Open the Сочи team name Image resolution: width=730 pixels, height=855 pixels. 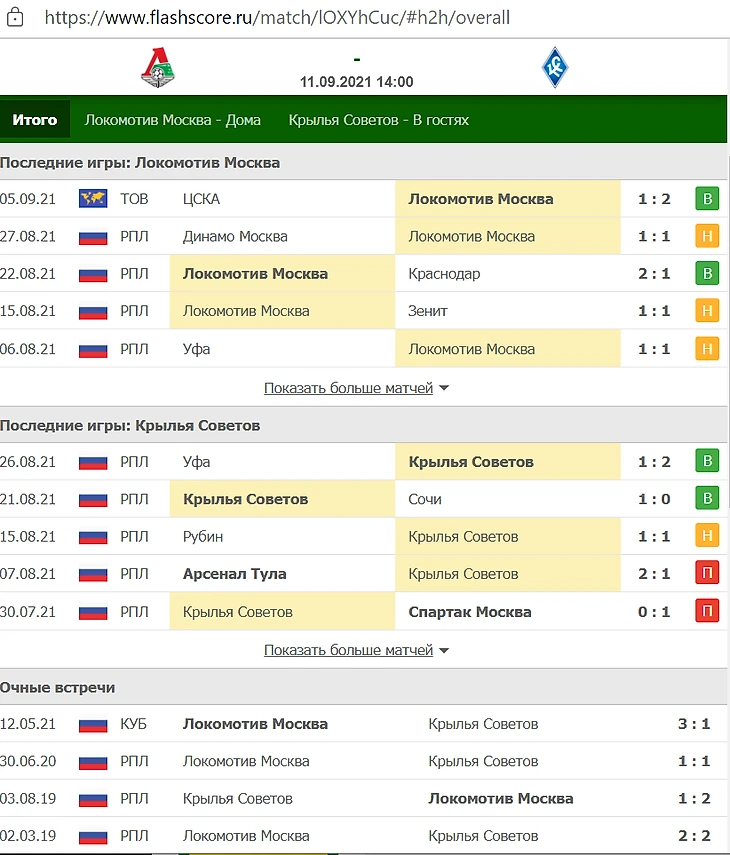[x=425, y=499]
